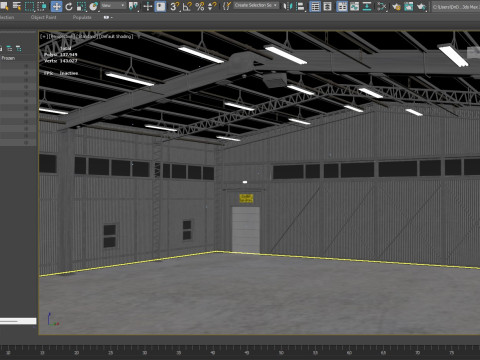480x360 pixels.
Task: Toggle the Scene Explorer
Action: pyautogui.click(x=315, y=6)
